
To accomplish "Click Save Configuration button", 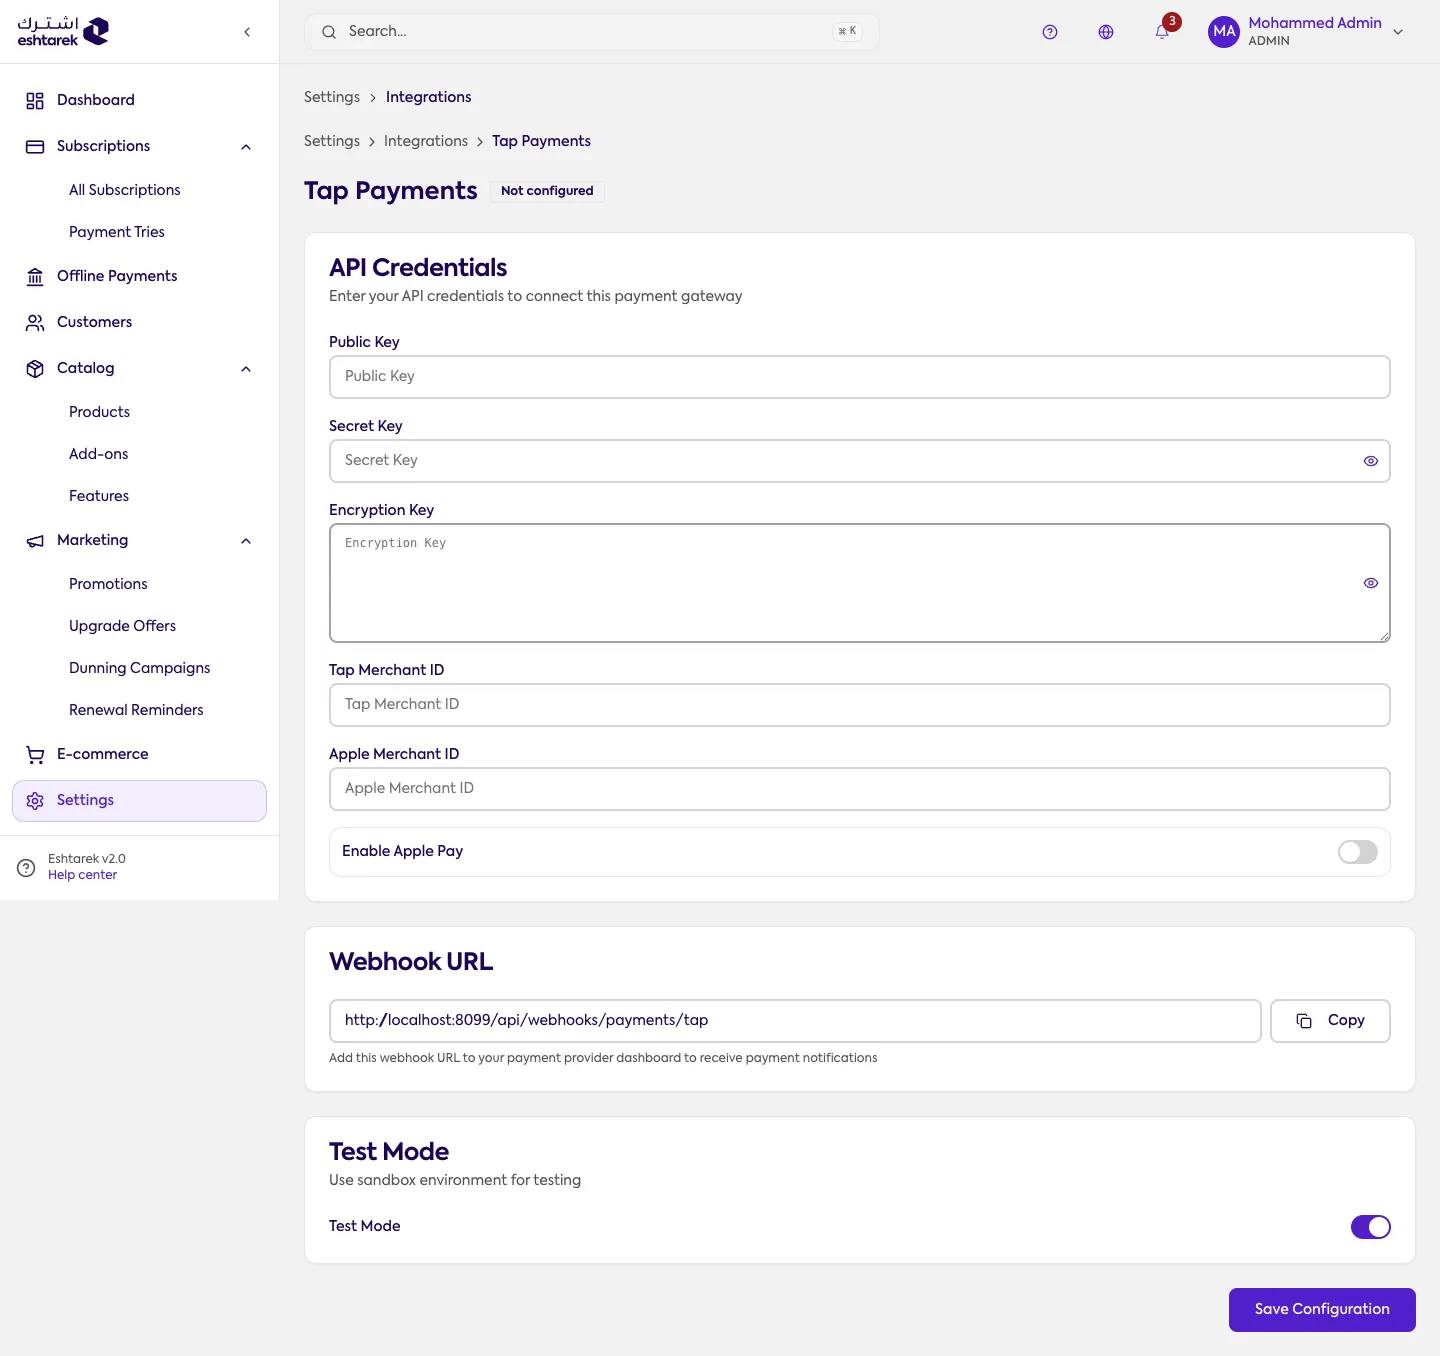I will 1322,1310.
